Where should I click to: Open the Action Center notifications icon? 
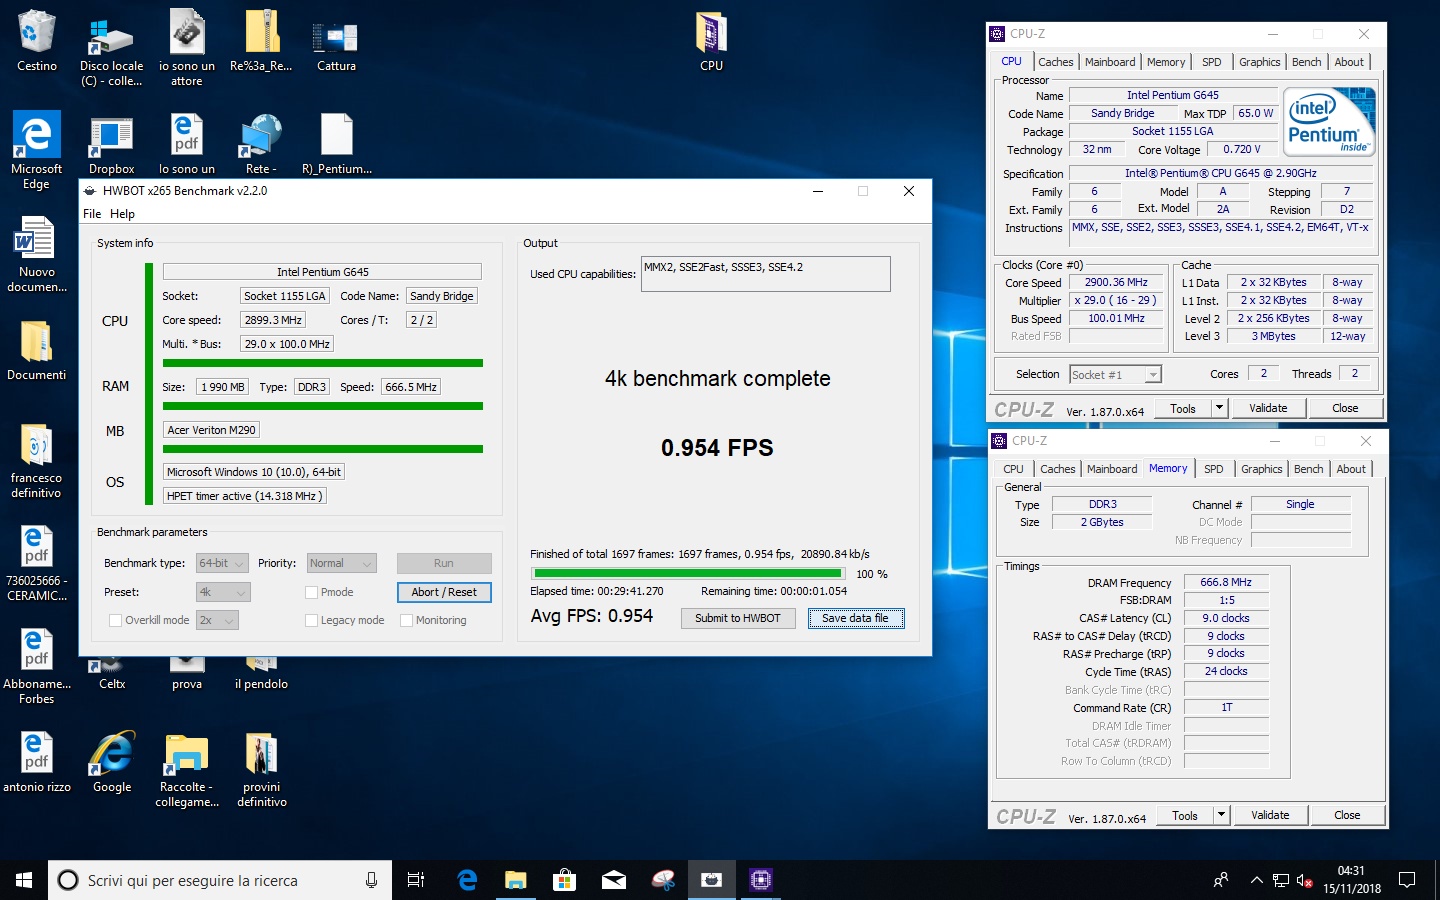(1407, 880)
